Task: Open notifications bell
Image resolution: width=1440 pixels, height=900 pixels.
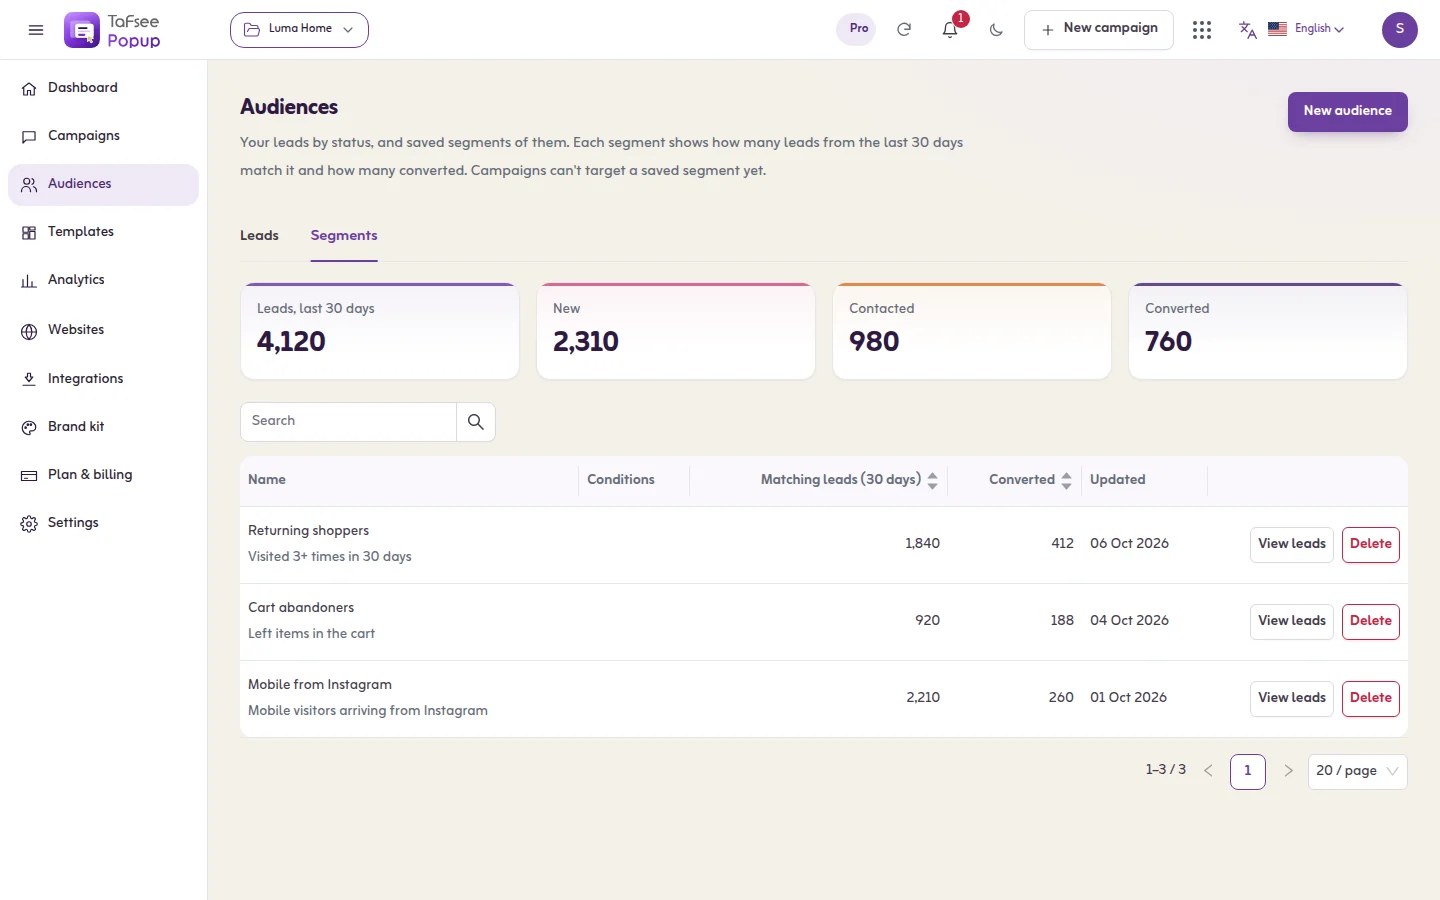Action: coord(950,30)
